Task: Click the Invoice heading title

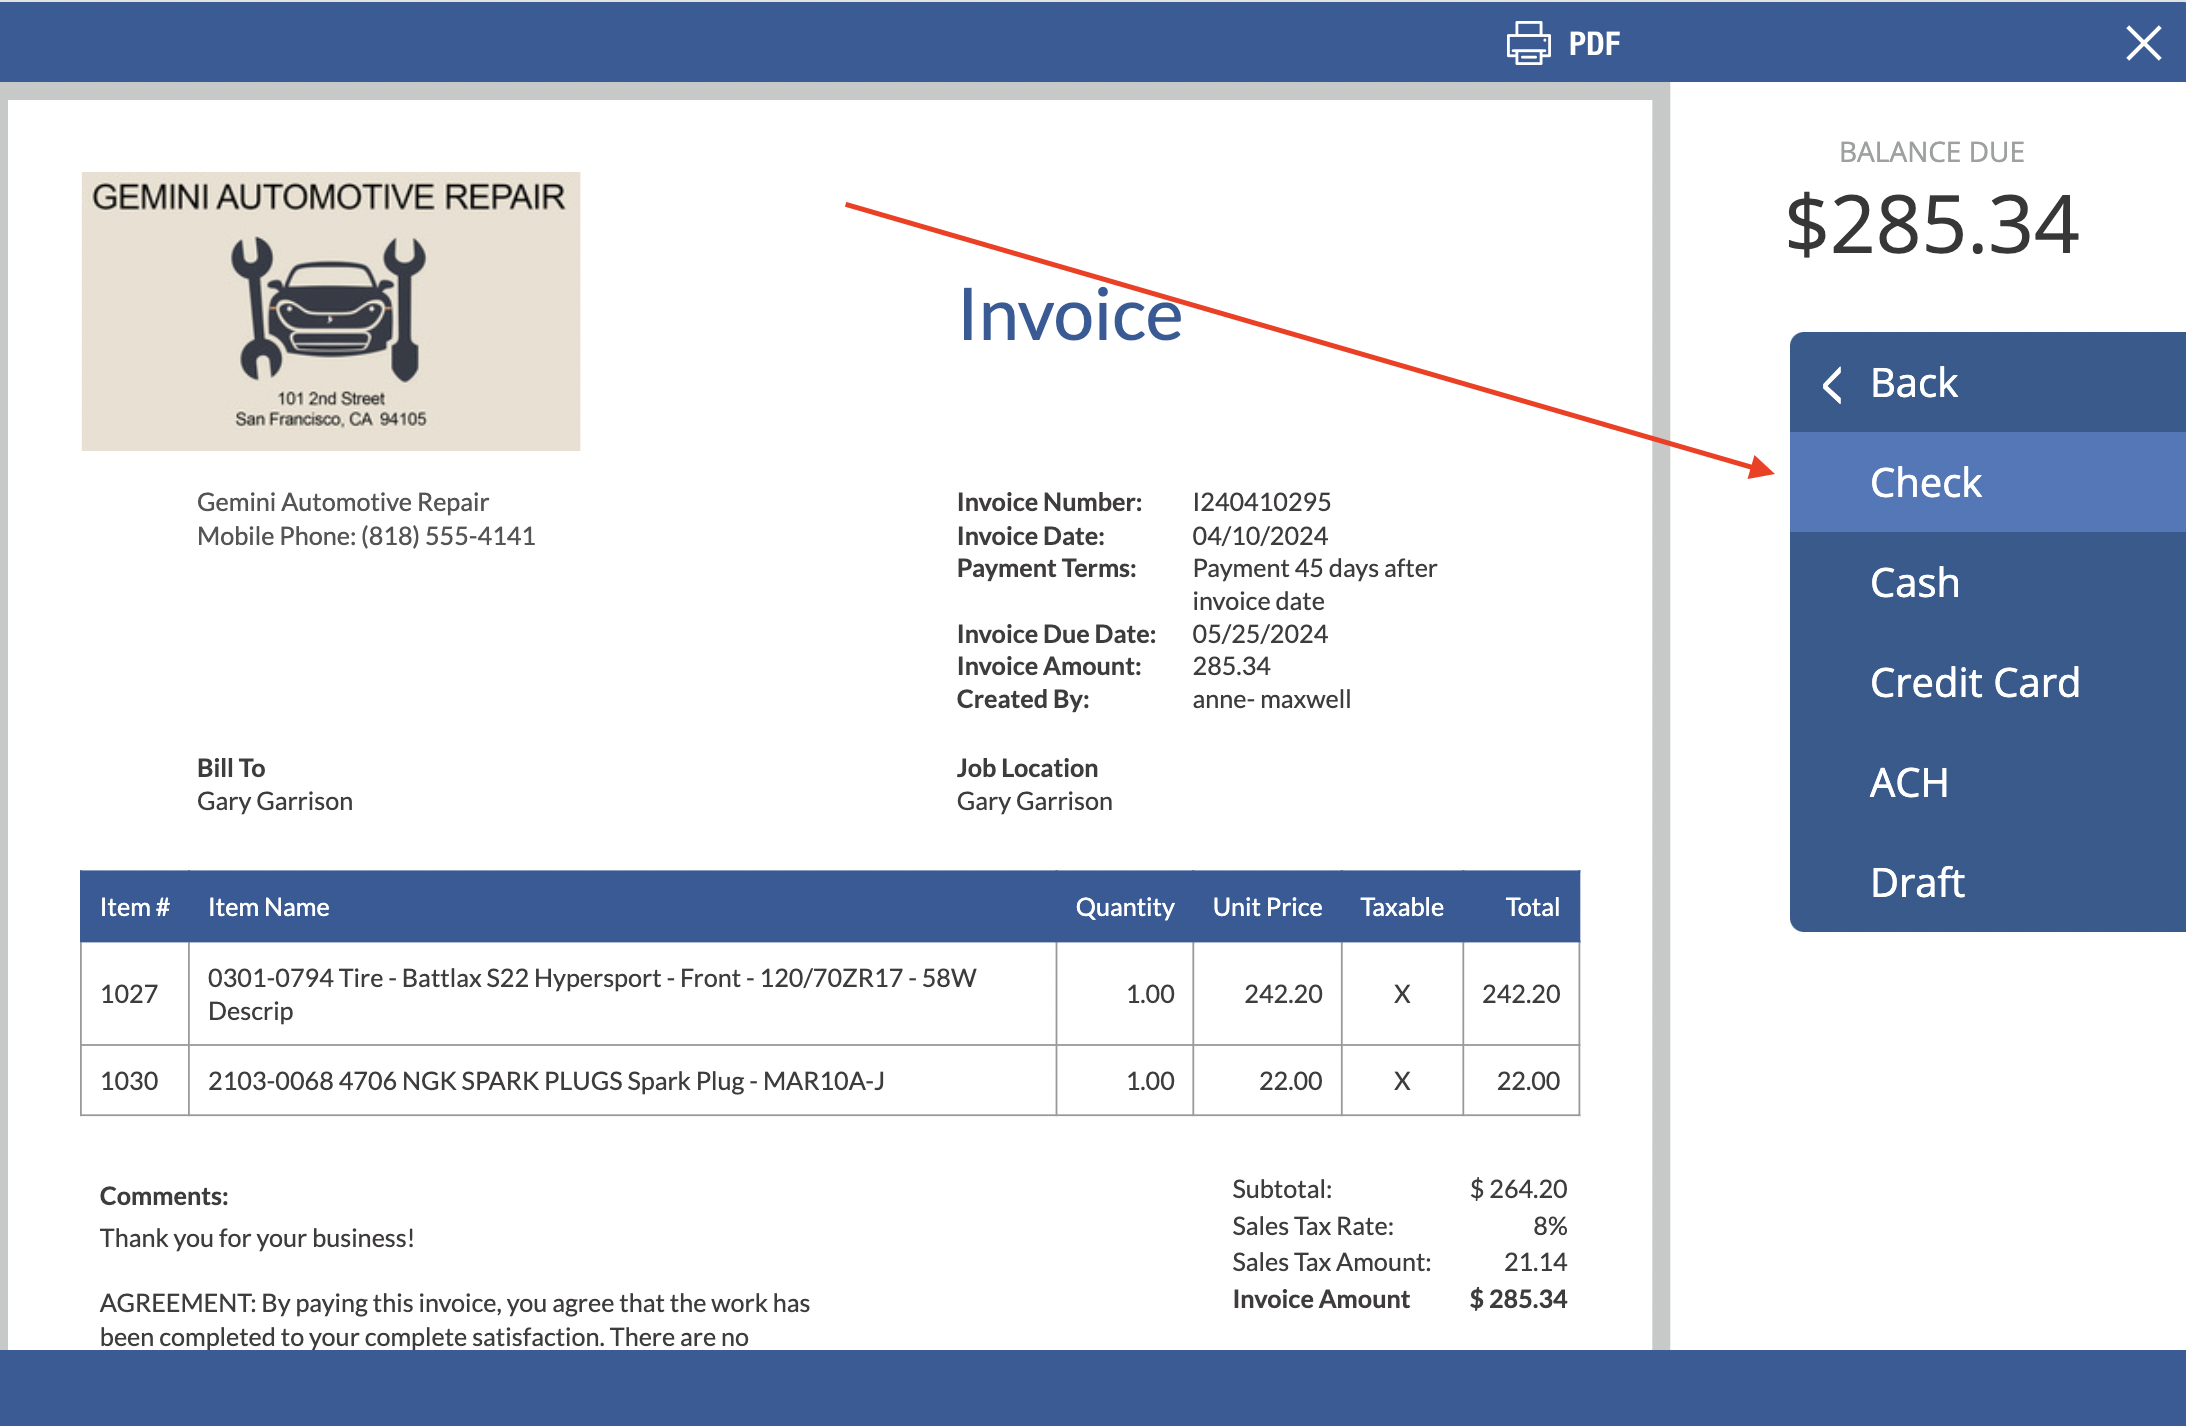Action: click(1070, 316)
